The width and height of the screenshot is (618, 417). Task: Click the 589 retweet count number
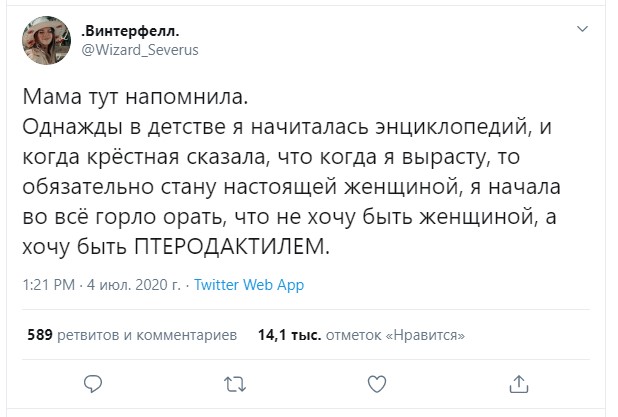(39, 336)
